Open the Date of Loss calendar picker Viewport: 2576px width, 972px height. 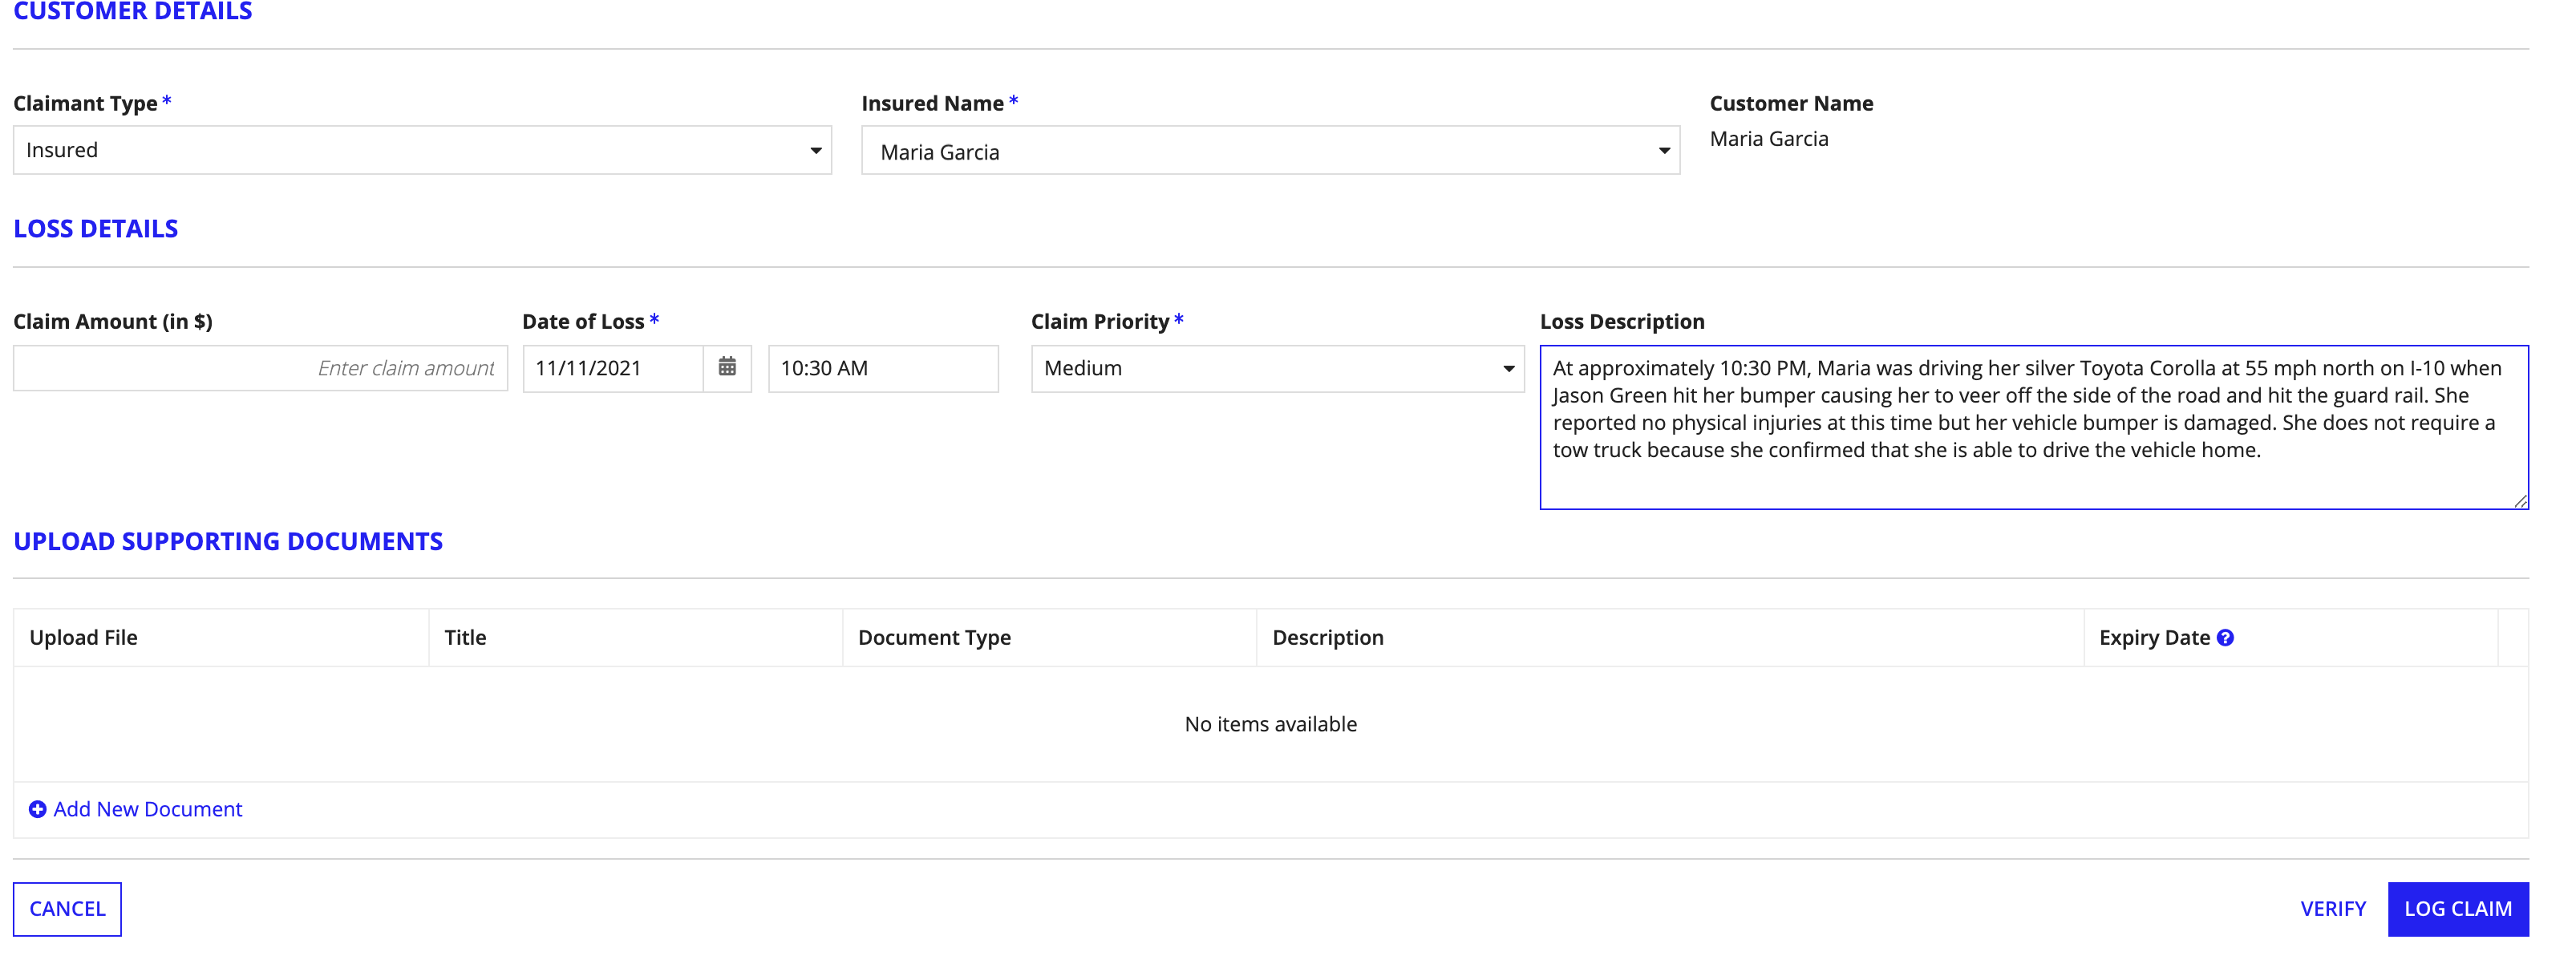727,368
